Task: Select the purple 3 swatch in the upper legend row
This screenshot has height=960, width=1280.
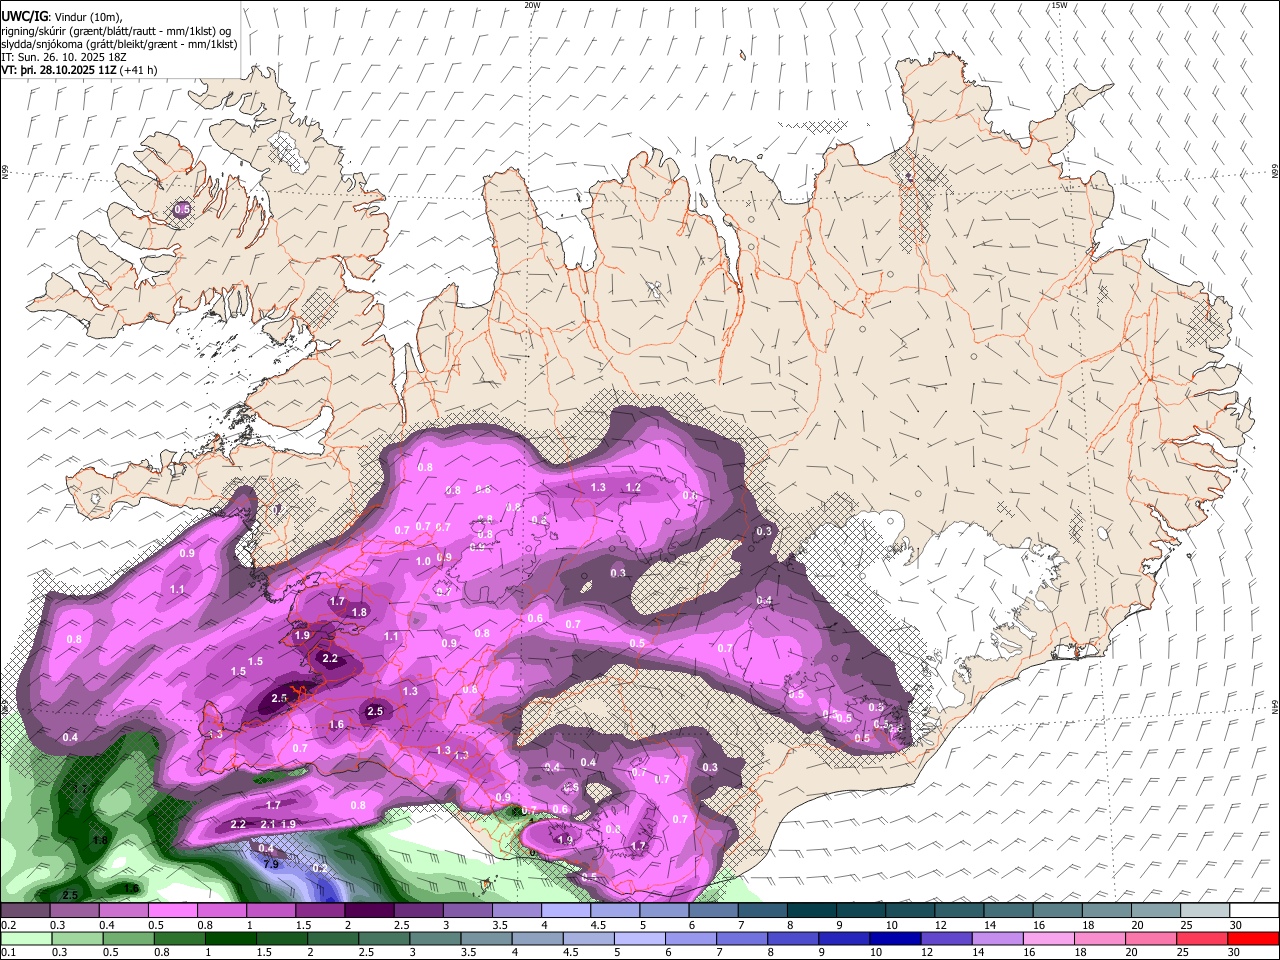Action: click(467, 910)
